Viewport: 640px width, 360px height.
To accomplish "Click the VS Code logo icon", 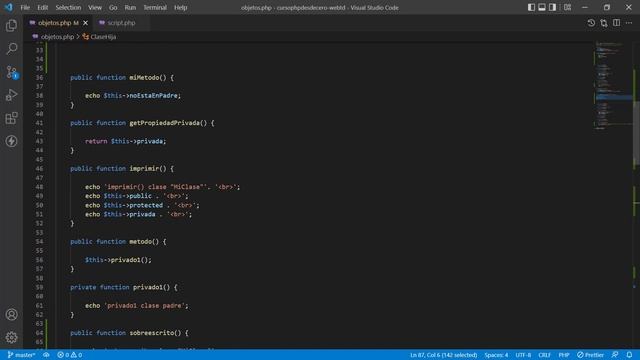I will click(x=8, y=7).
